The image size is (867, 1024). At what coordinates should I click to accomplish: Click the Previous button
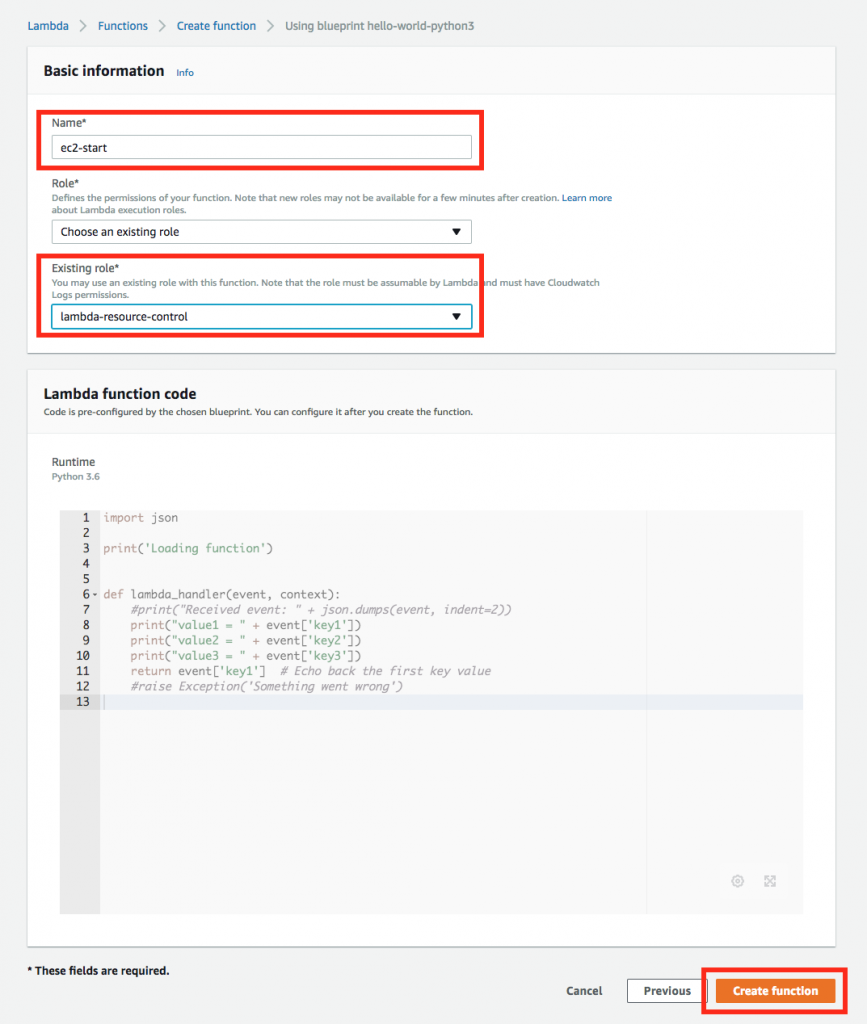tap(665, 990)
